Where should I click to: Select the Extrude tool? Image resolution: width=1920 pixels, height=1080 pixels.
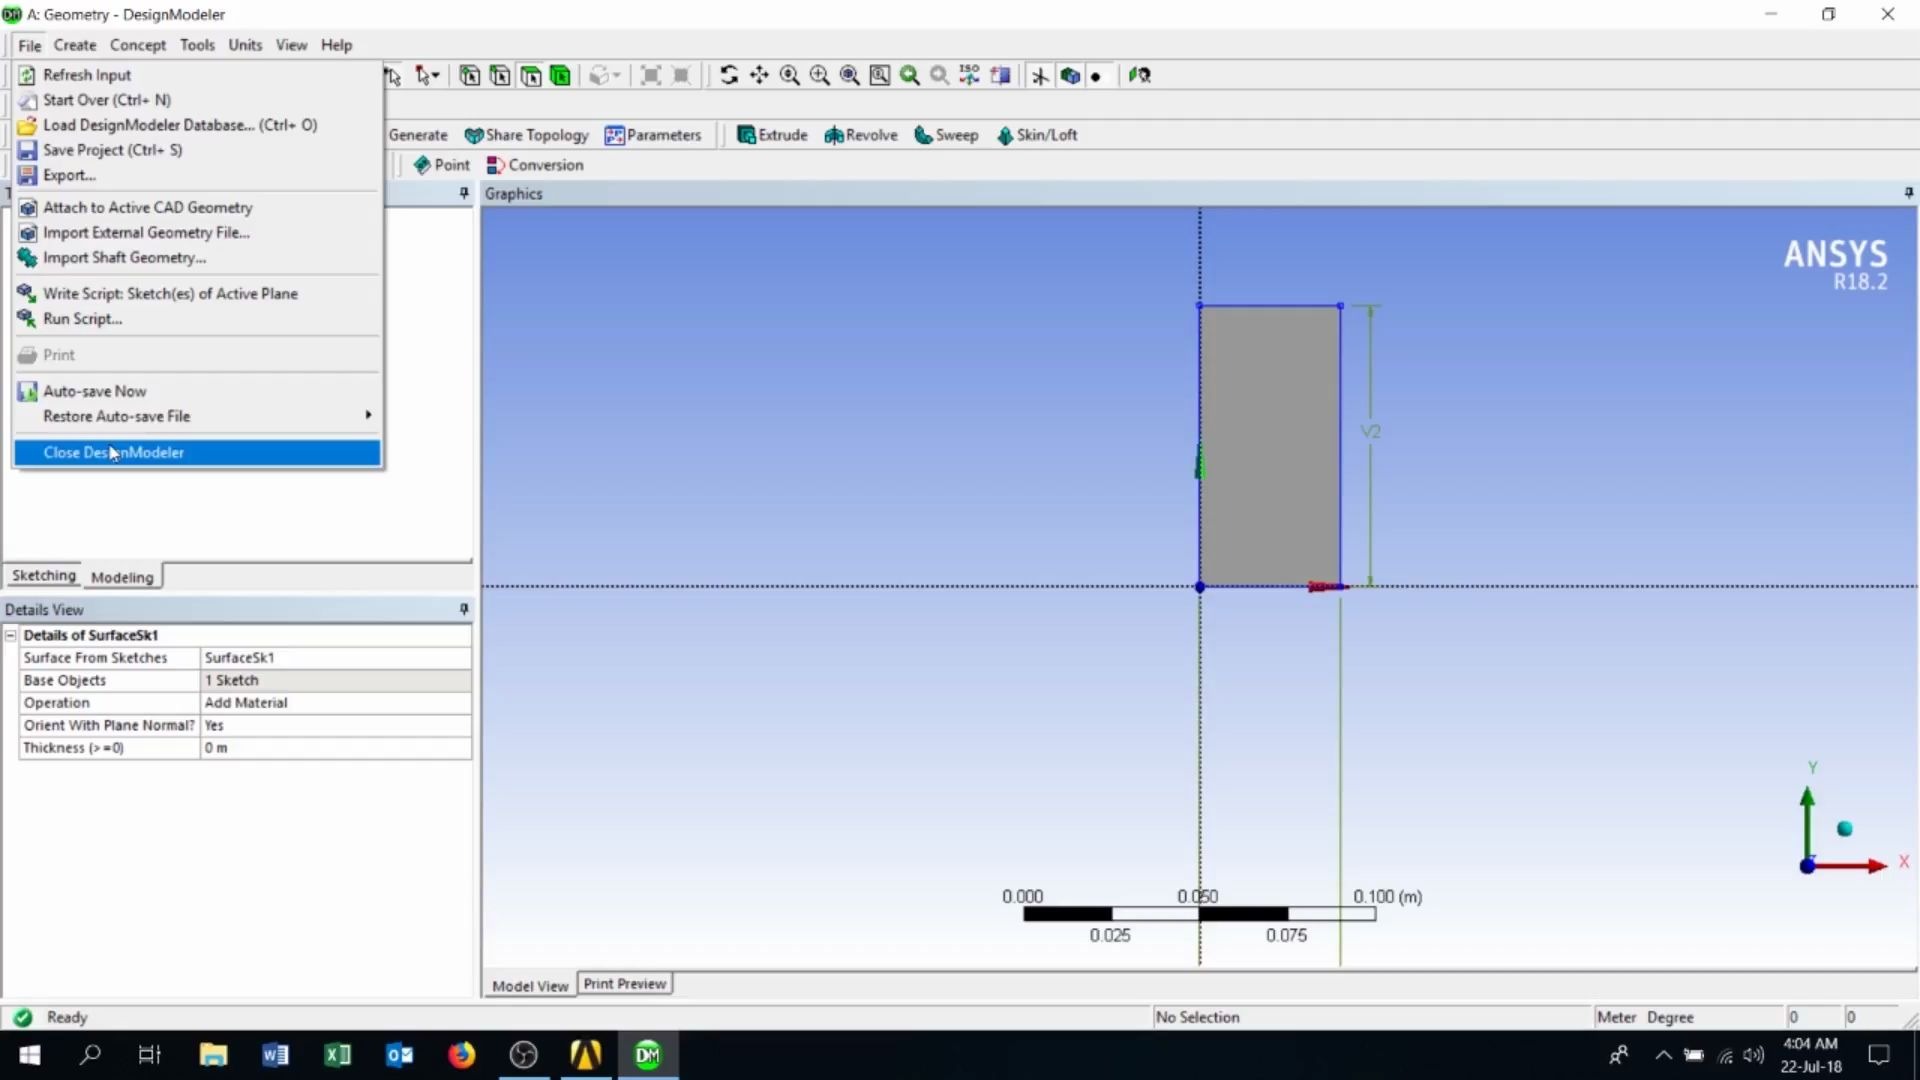771,134
